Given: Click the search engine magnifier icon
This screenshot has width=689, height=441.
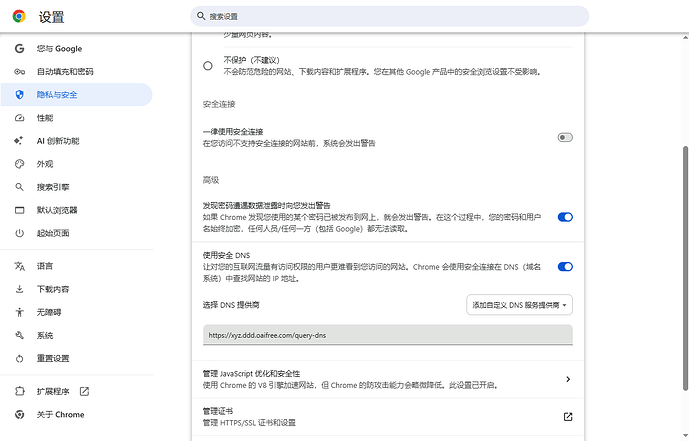Looking at the screenshot, I should tap(19, 187).
